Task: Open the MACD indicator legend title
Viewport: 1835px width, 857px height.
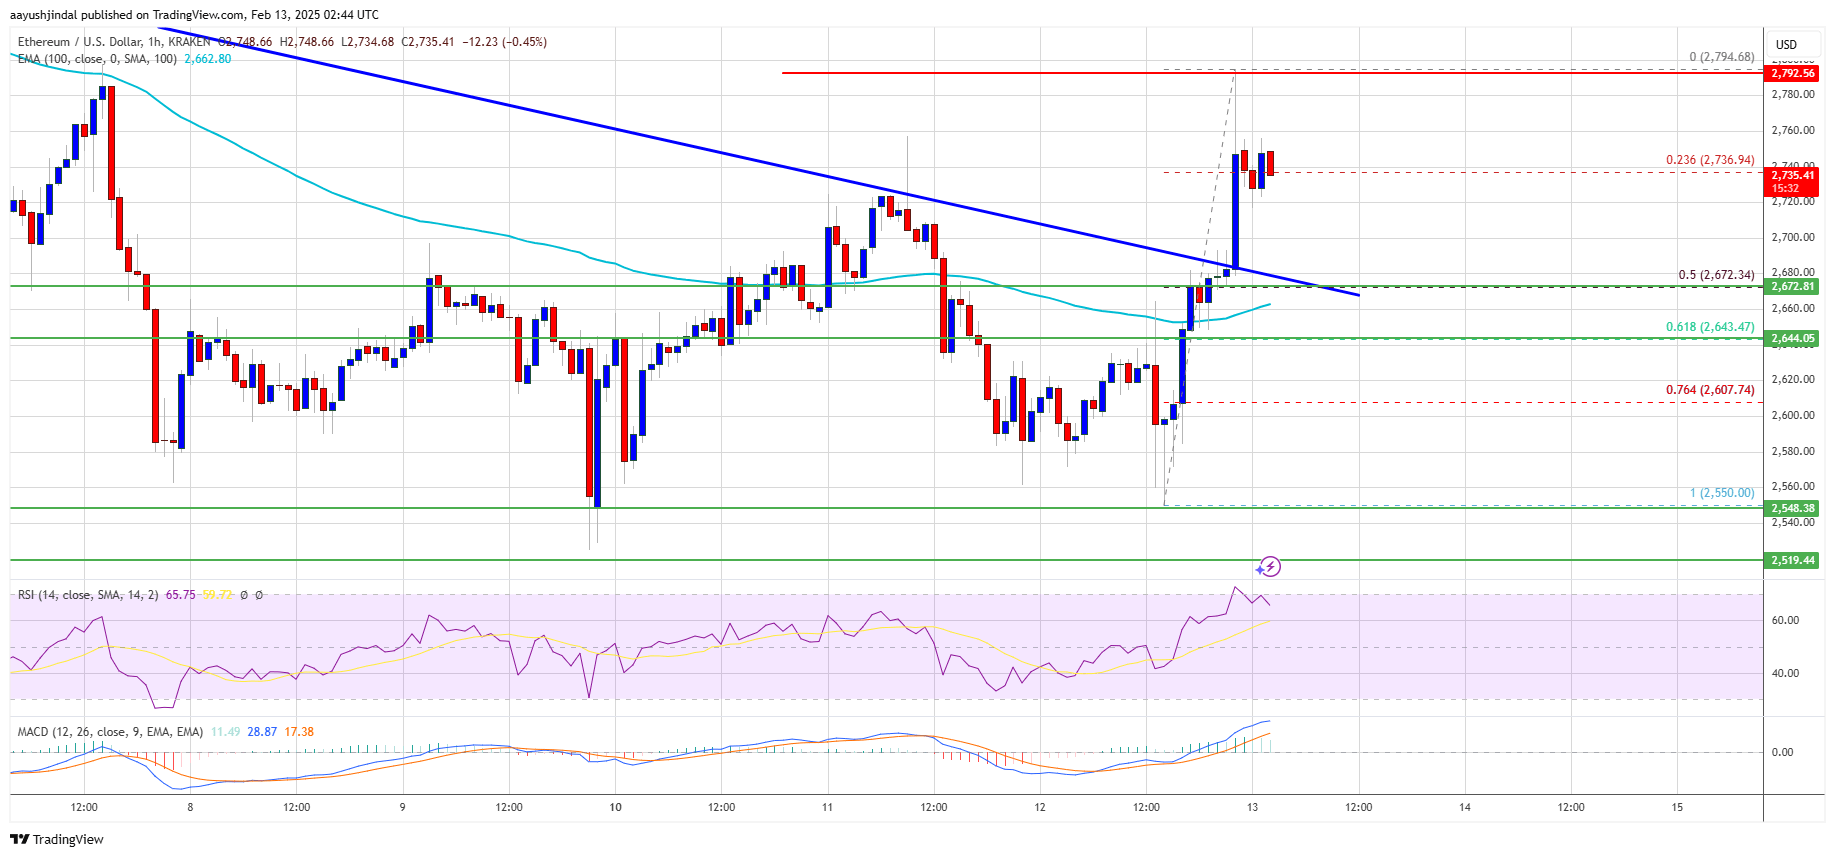Action: coord(110,732)
